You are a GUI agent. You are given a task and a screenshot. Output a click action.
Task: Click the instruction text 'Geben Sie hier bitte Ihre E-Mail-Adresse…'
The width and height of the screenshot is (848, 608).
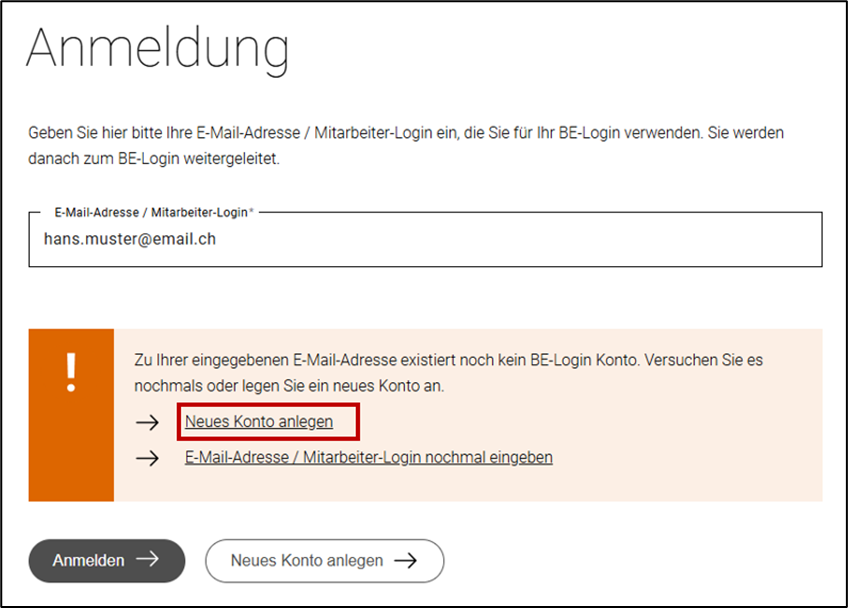click(x=406, y=146)
